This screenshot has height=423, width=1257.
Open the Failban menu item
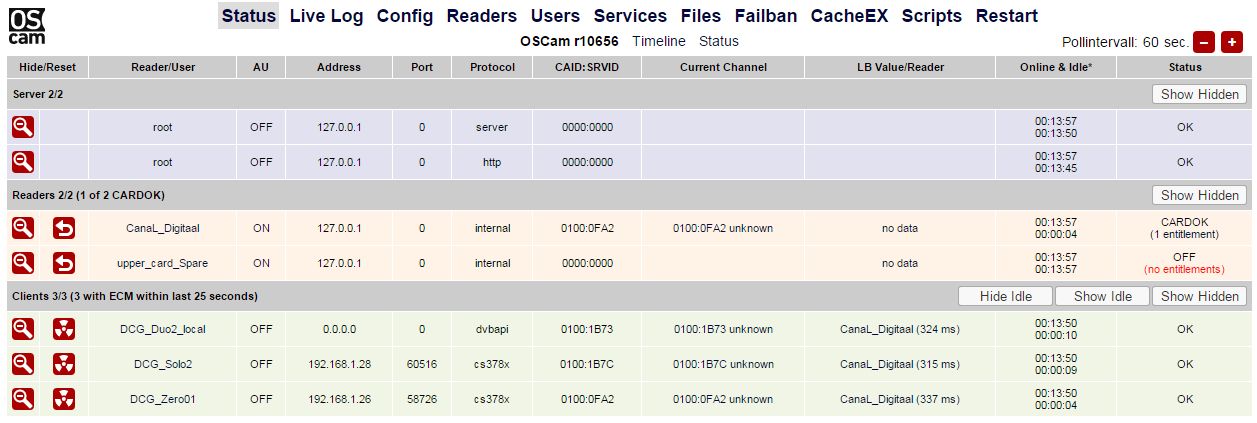765,16
